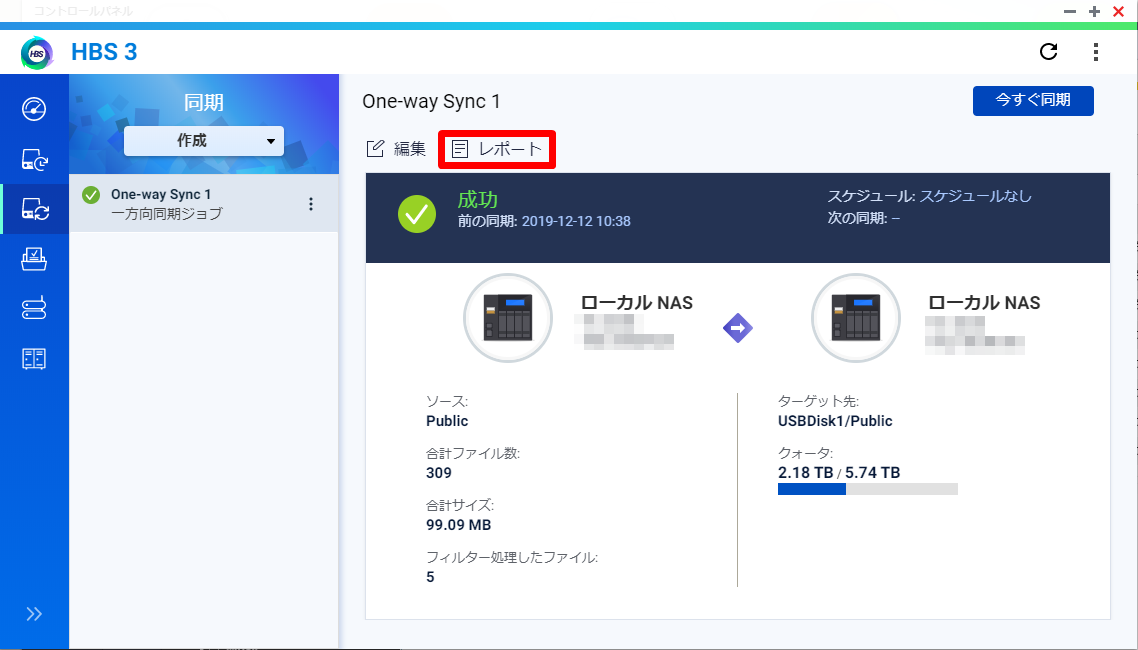Click the total size value 99.09 MB

tap(459, 524)
